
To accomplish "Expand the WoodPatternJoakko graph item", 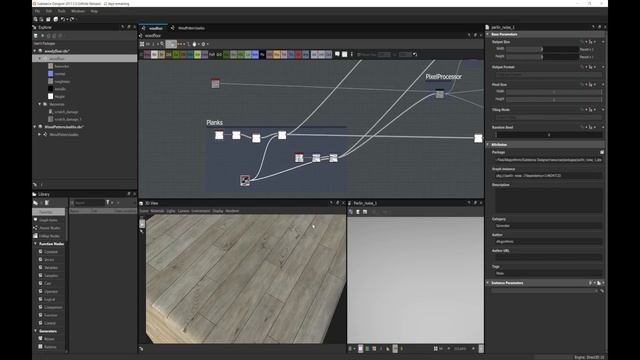I will pos(40,134).
